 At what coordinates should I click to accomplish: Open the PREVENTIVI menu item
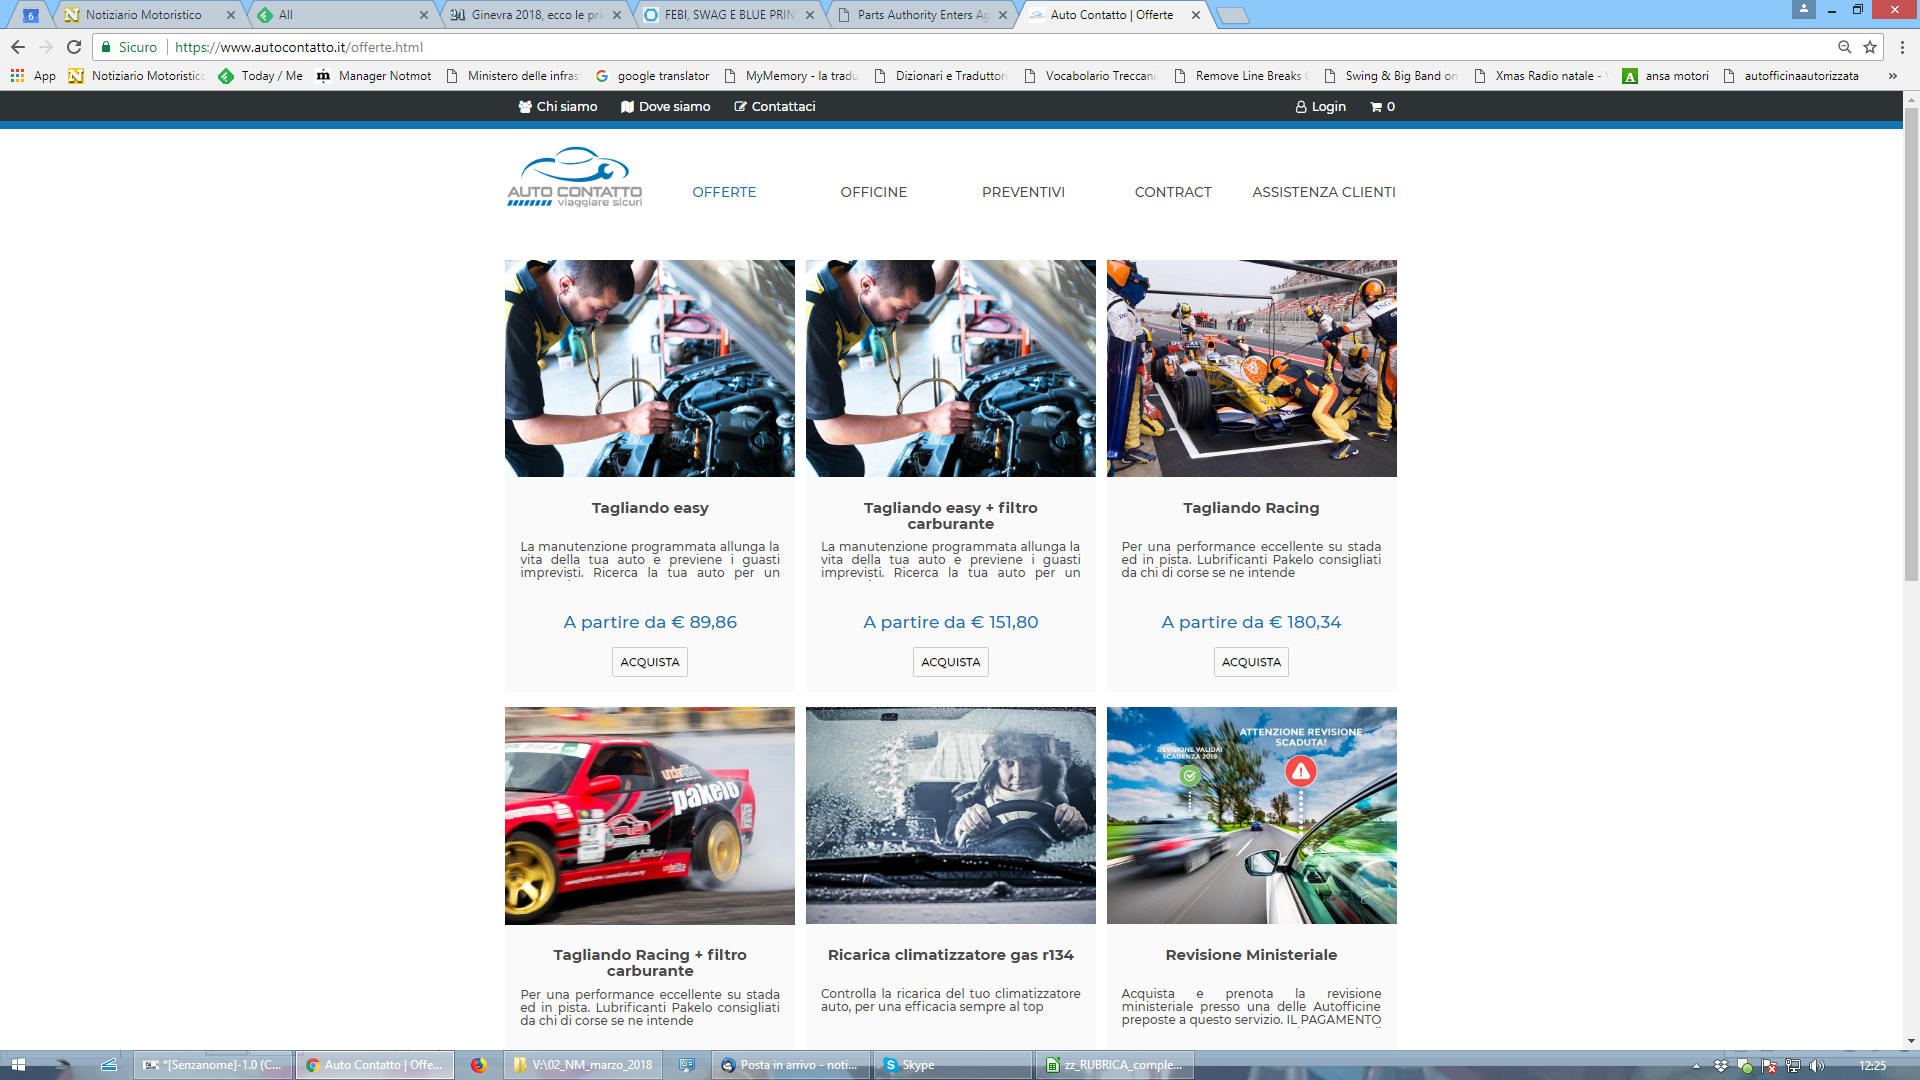[x=1023, y=192]
